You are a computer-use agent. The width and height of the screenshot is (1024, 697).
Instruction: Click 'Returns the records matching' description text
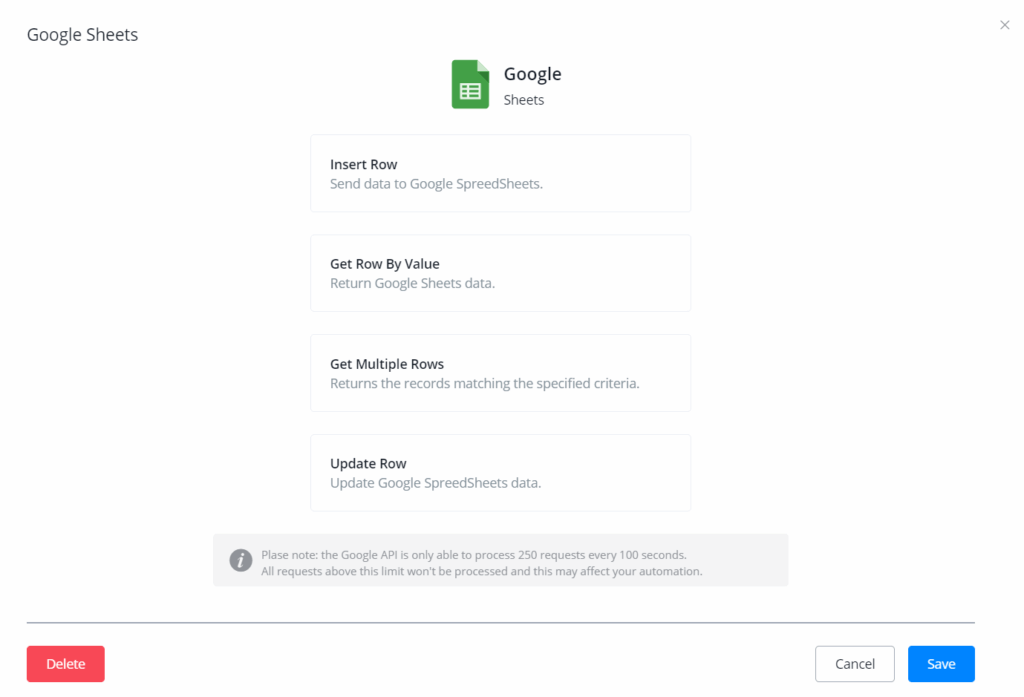tap(484, 384)
